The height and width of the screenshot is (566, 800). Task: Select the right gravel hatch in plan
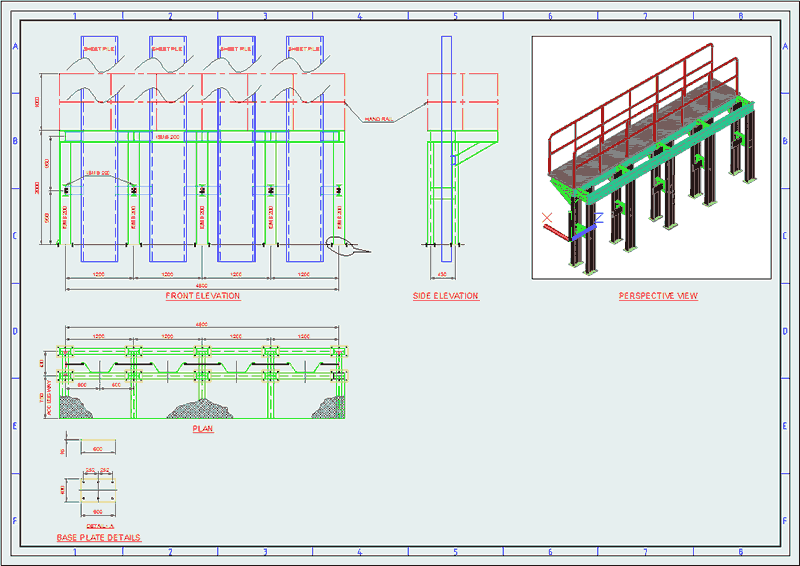point(329,407)
